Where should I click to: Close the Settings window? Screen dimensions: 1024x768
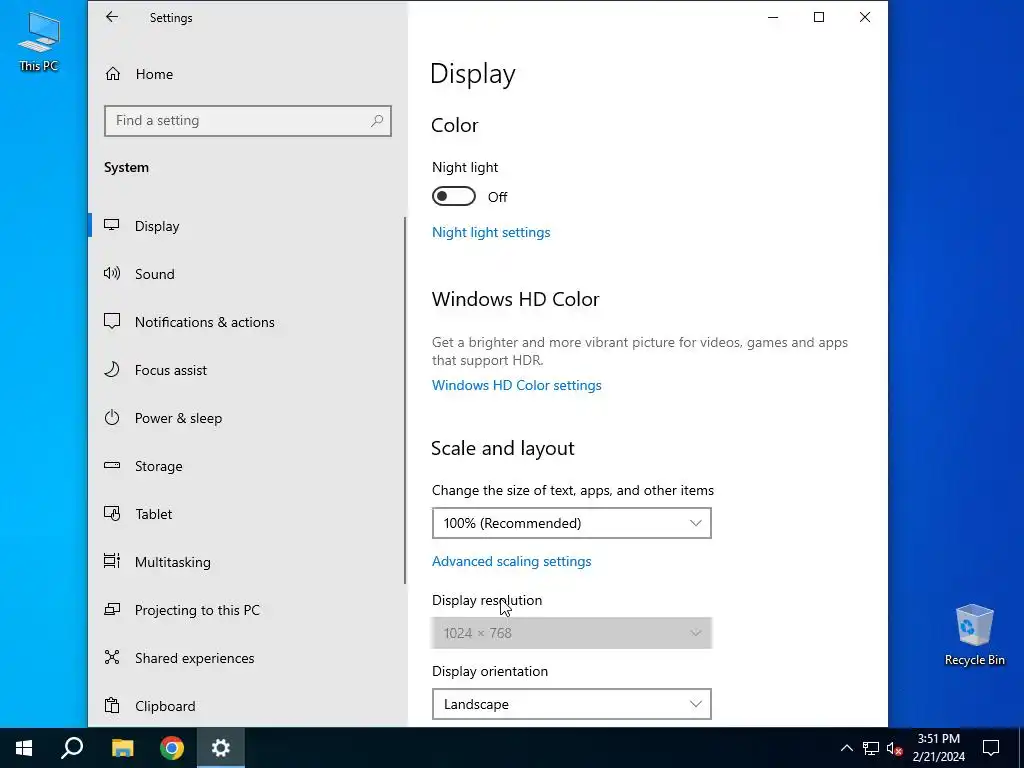[865, 17]
